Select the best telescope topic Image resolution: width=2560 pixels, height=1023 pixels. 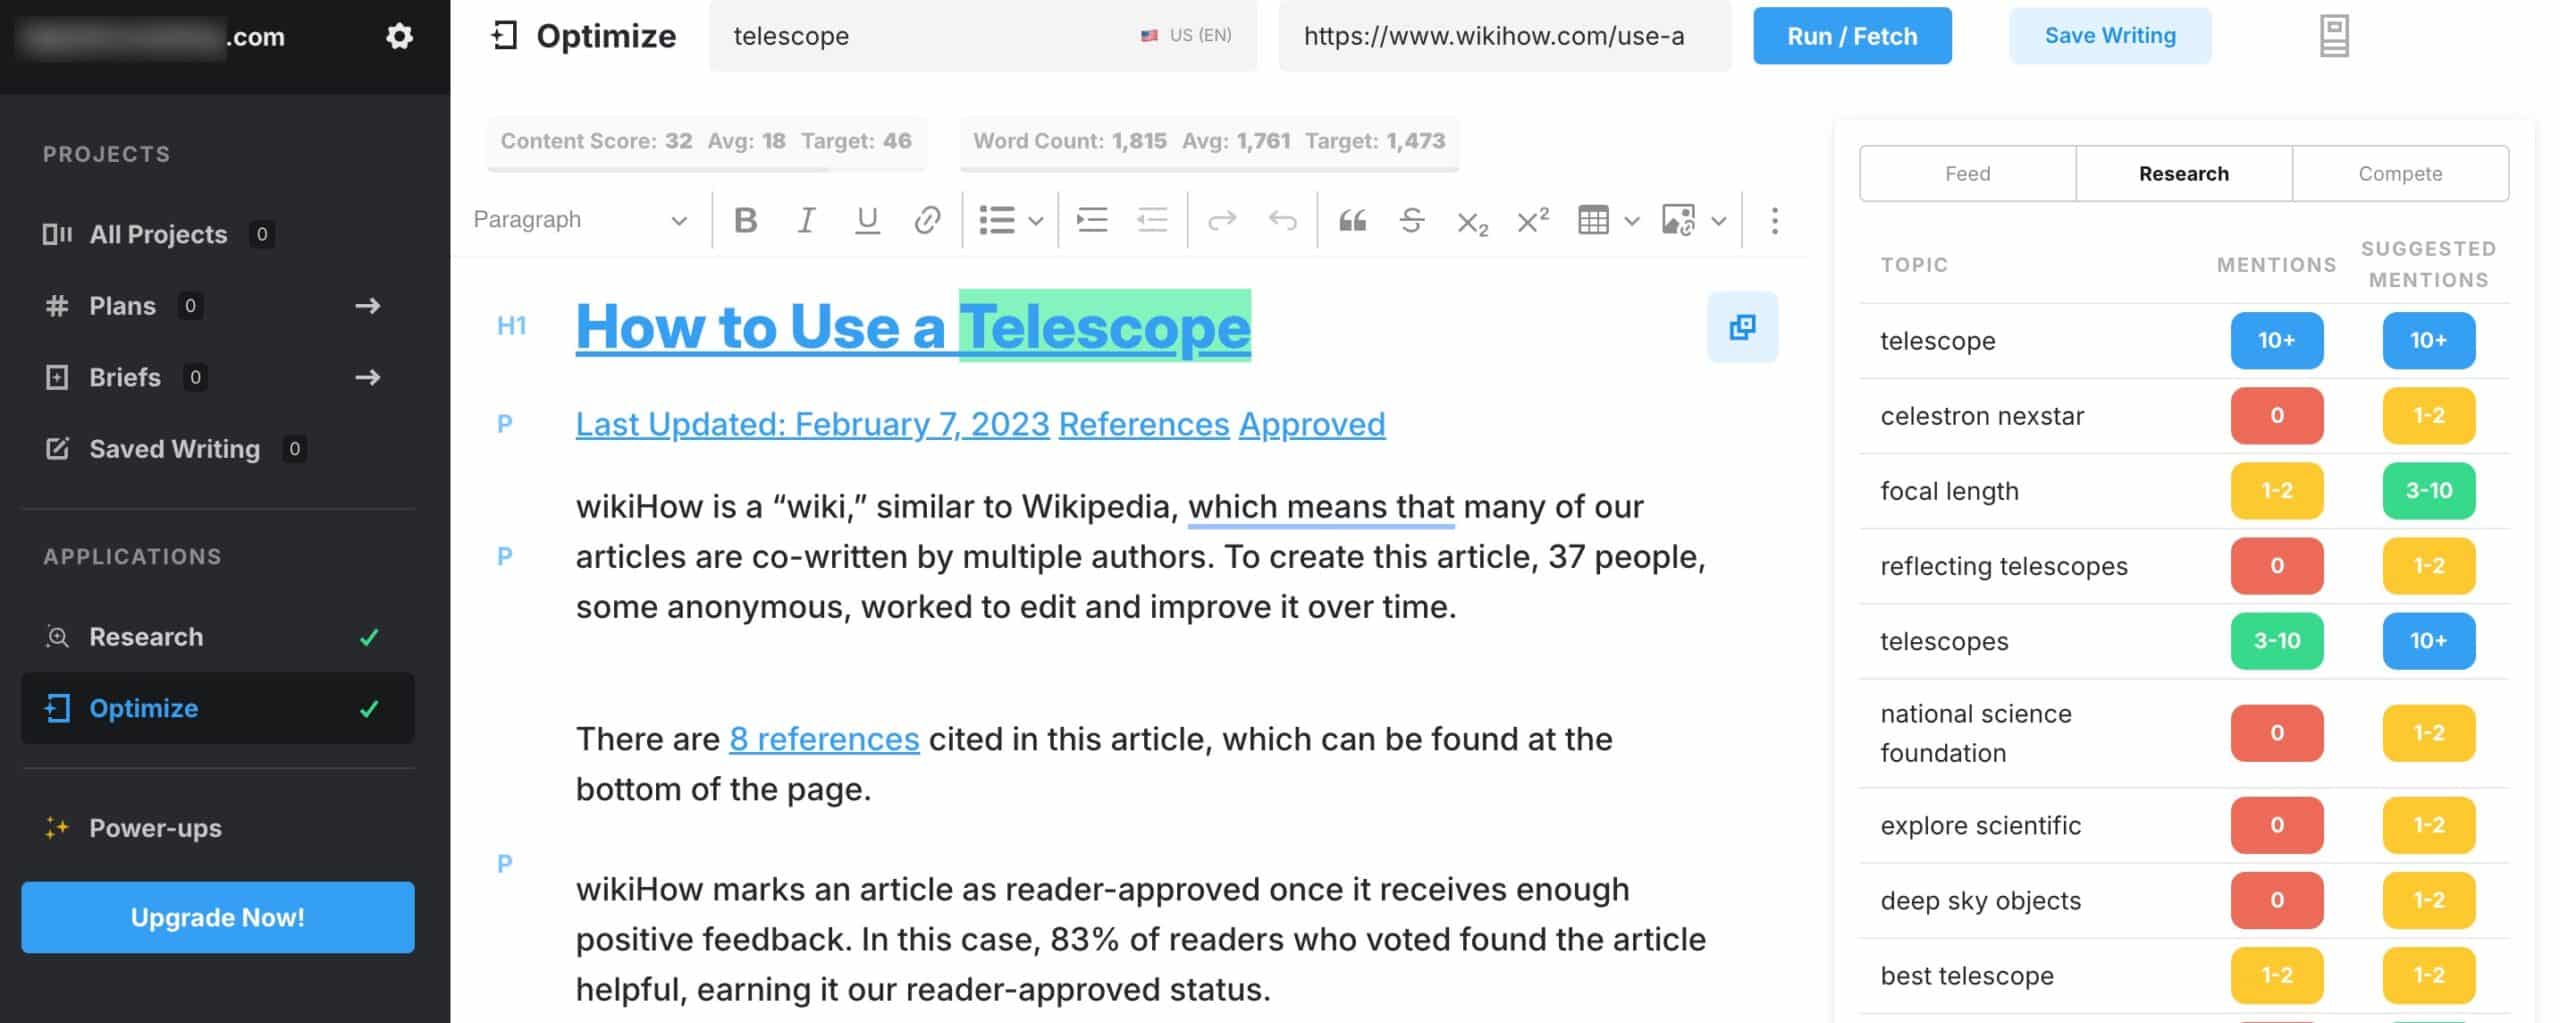point(1966,975)
